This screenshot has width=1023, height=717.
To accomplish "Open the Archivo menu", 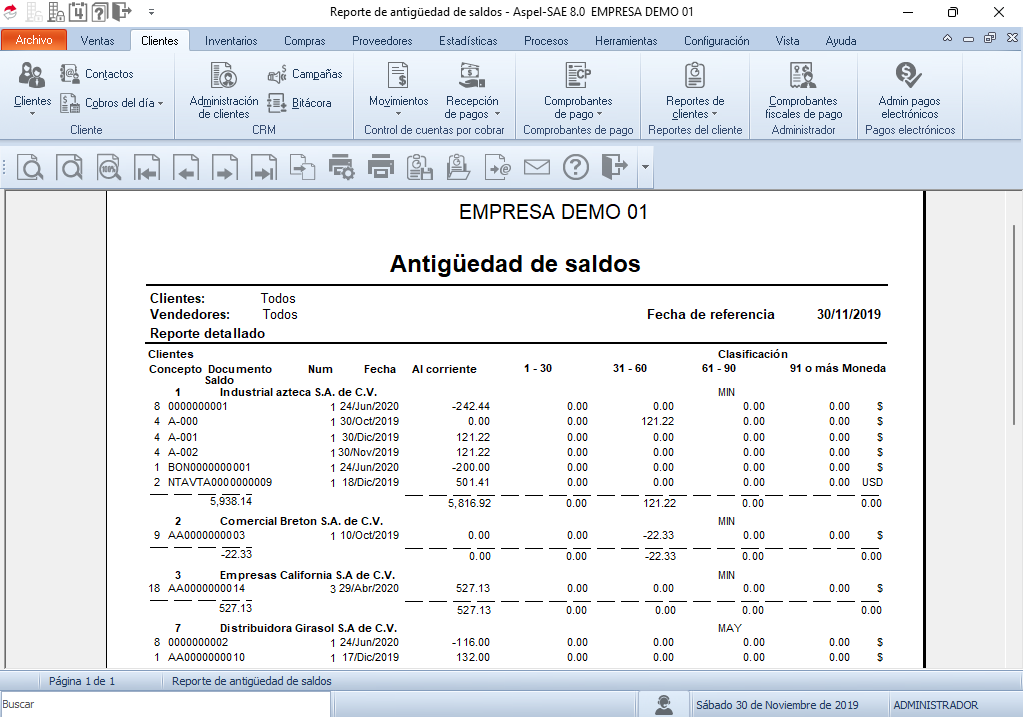I will coord(34,41).
